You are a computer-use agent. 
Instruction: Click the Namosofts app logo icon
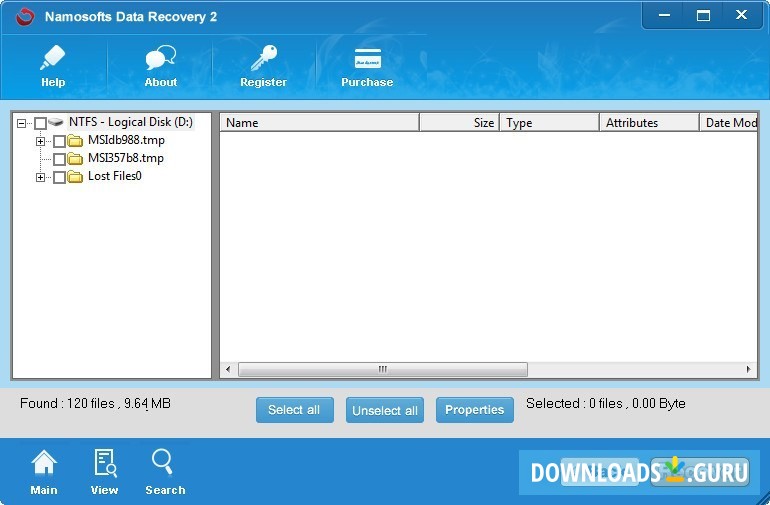click(25, 17)
